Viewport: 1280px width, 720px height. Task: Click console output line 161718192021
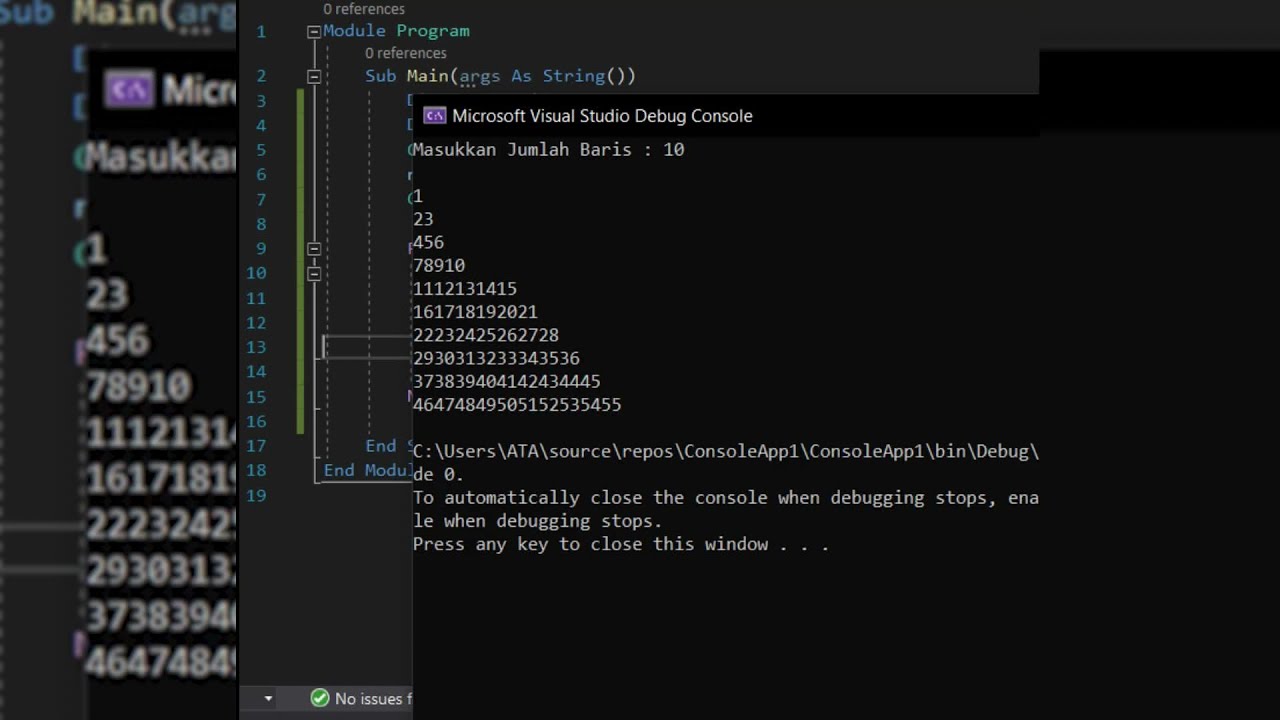(475, 312)
